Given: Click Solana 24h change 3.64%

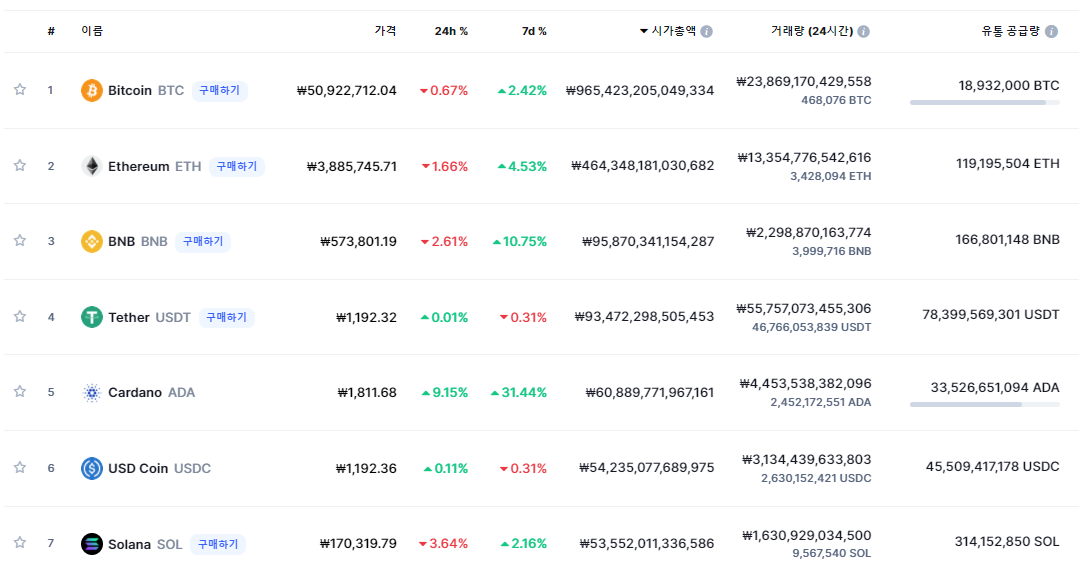Looking at the screenshot, I should [x=443, y=544].
